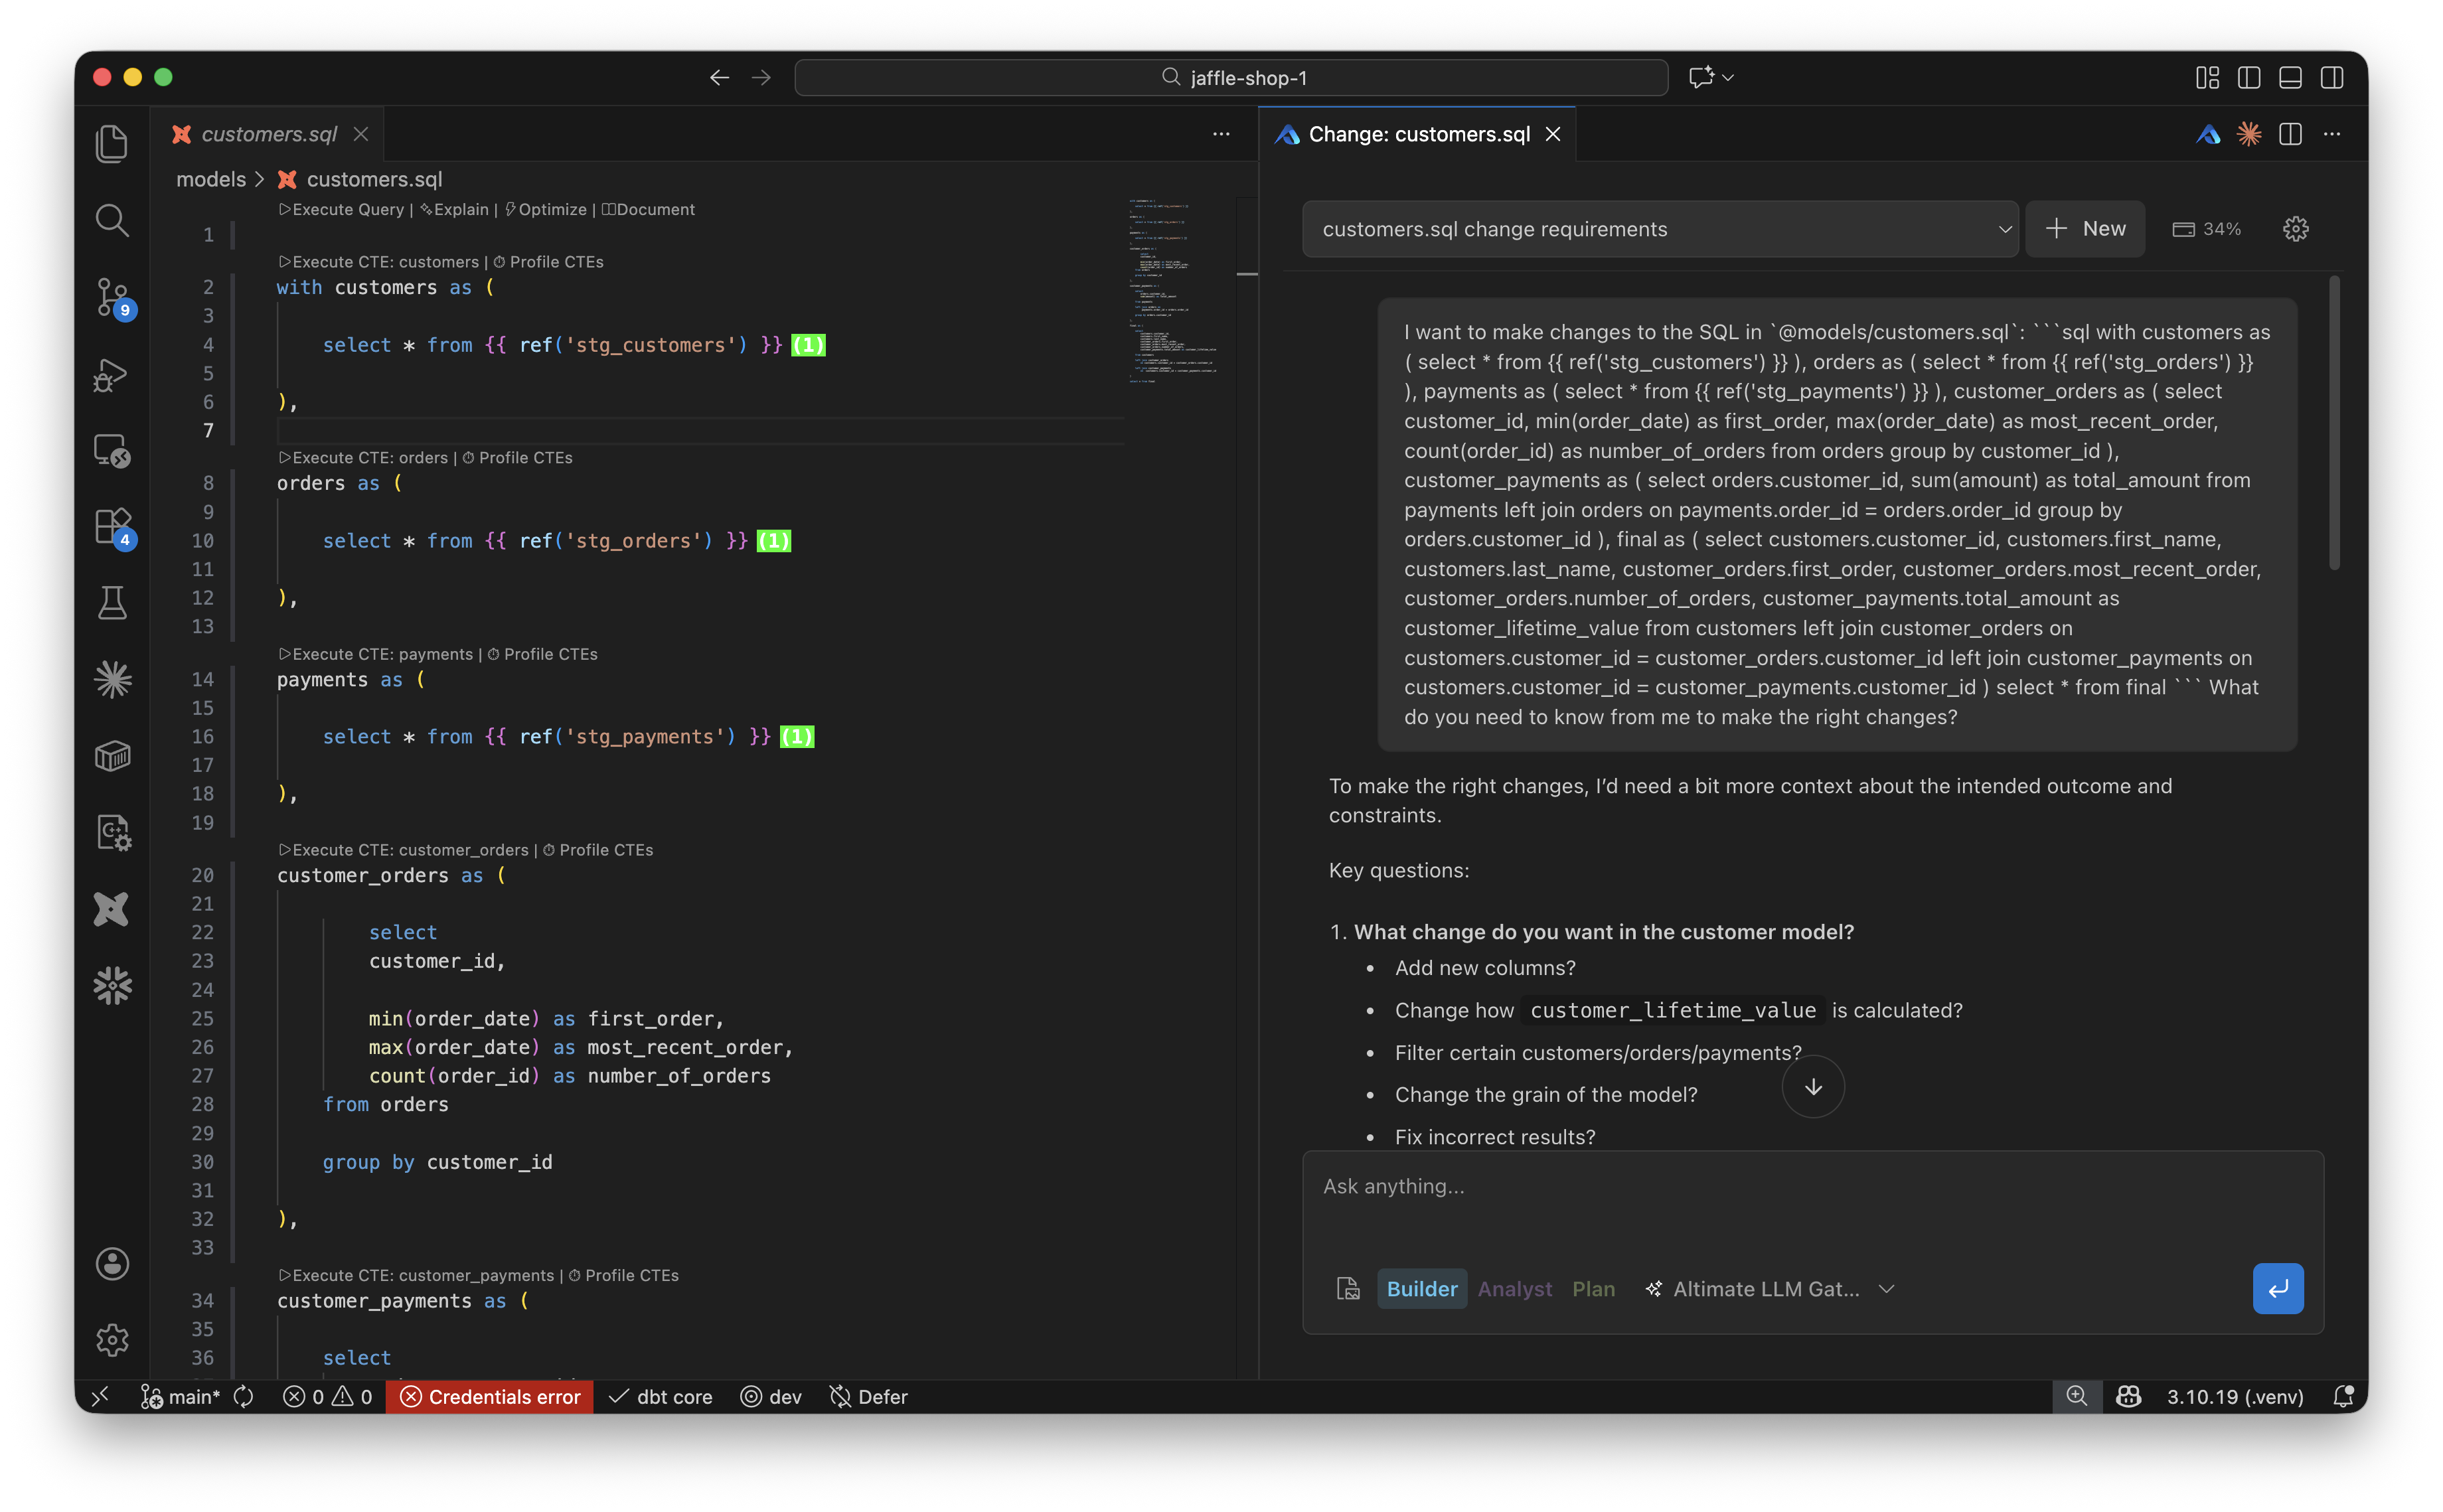Click the Optimize code lens

click(546, 209)
